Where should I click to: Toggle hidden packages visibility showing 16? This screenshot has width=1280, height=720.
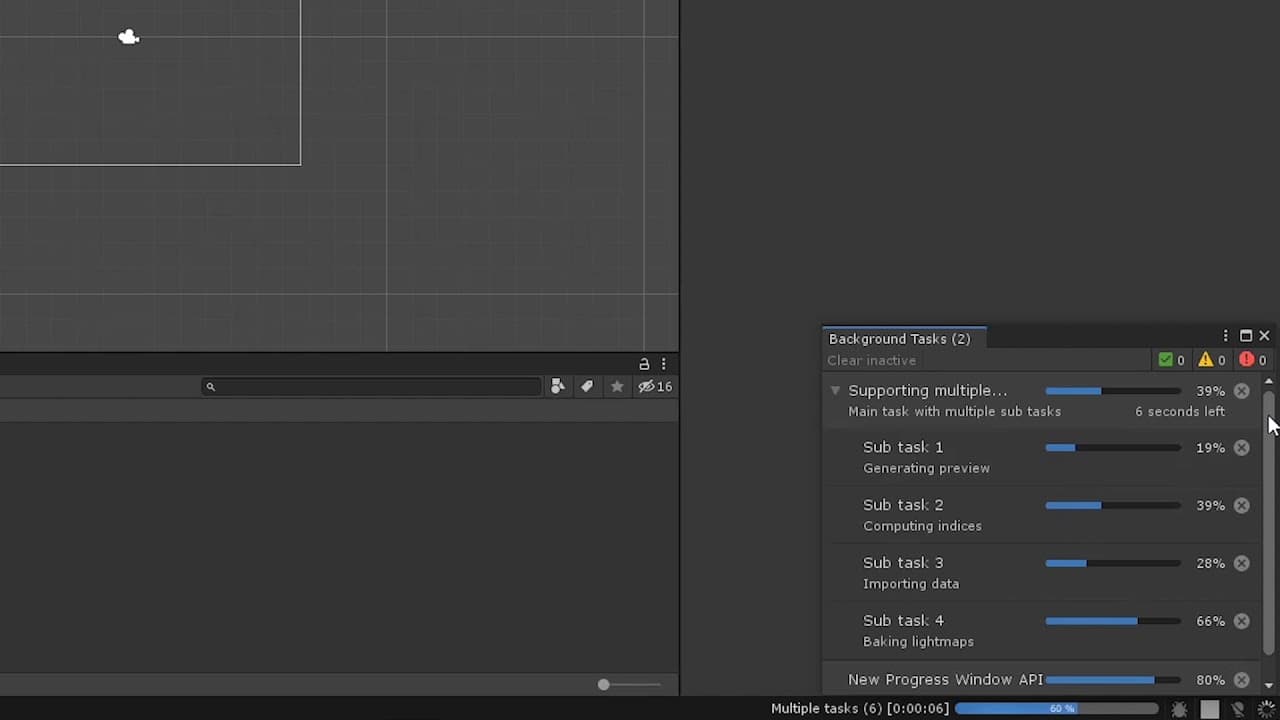tap(655, 387)
